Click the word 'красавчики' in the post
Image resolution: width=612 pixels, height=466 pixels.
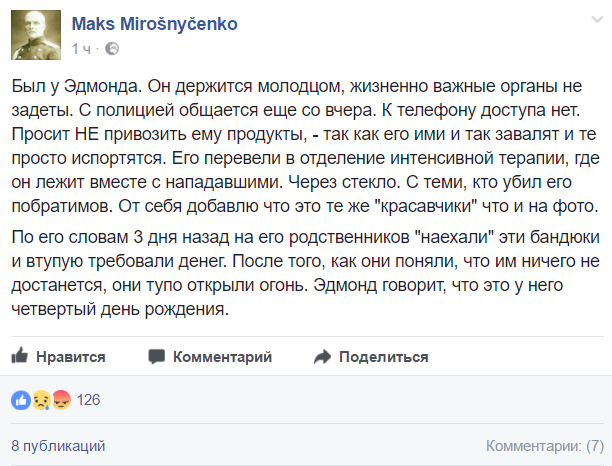click(429, 206)
